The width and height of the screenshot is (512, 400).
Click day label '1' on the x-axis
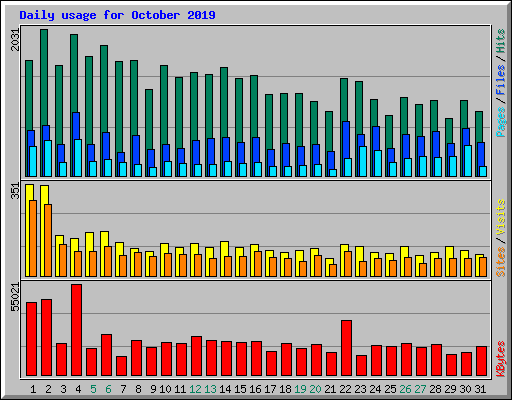tap(33, 389)
